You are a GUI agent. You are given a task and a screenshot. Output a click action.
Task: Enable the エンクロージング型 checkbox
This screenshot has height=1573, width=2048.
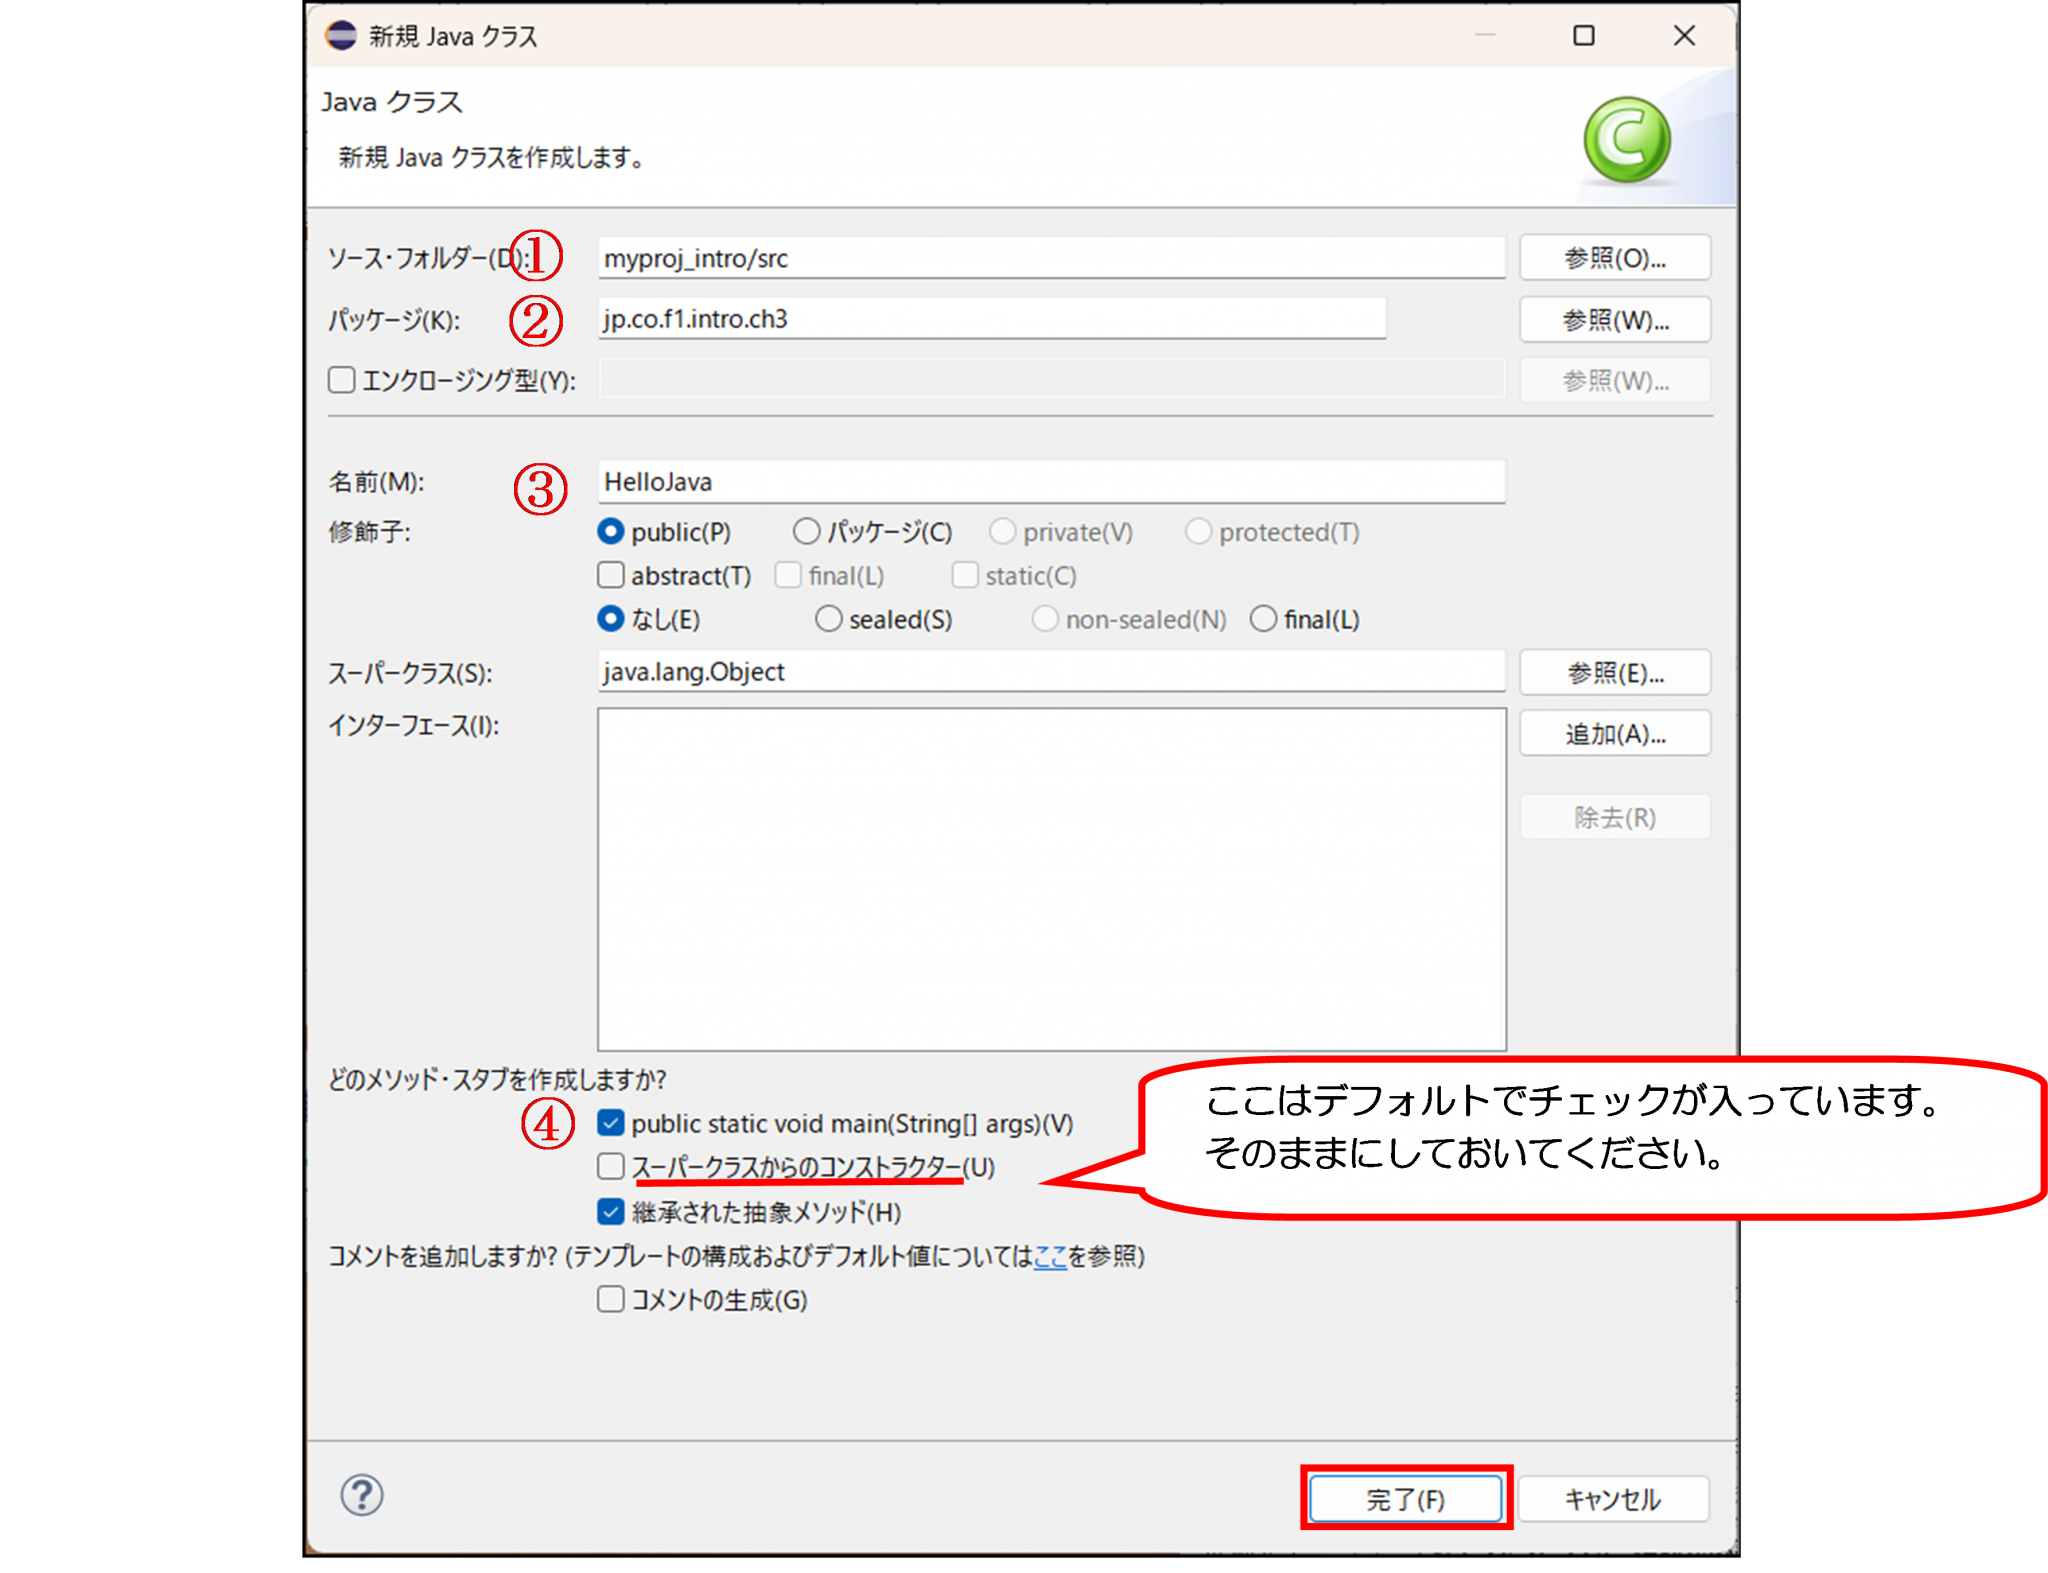pos(342,380)
